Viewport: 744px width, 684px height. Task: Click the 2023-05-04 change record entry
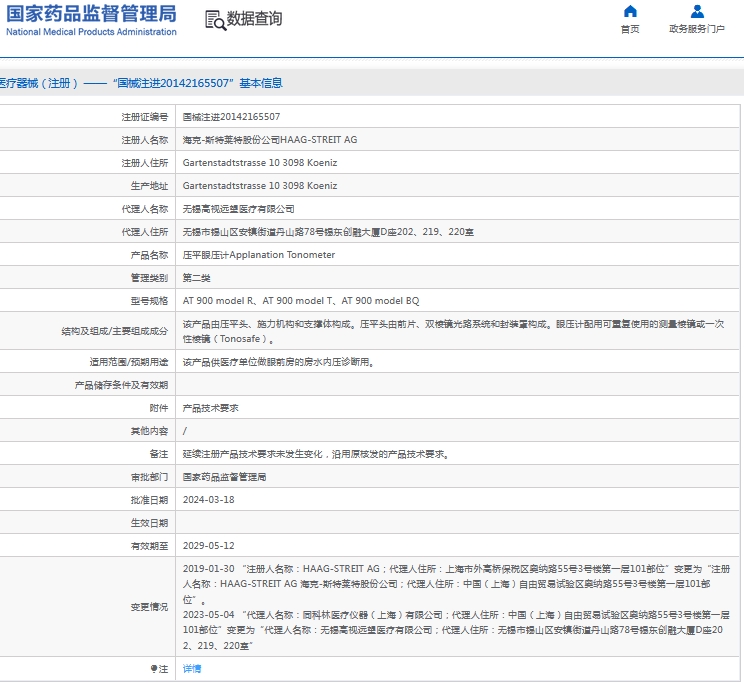(x=456, y=630)
